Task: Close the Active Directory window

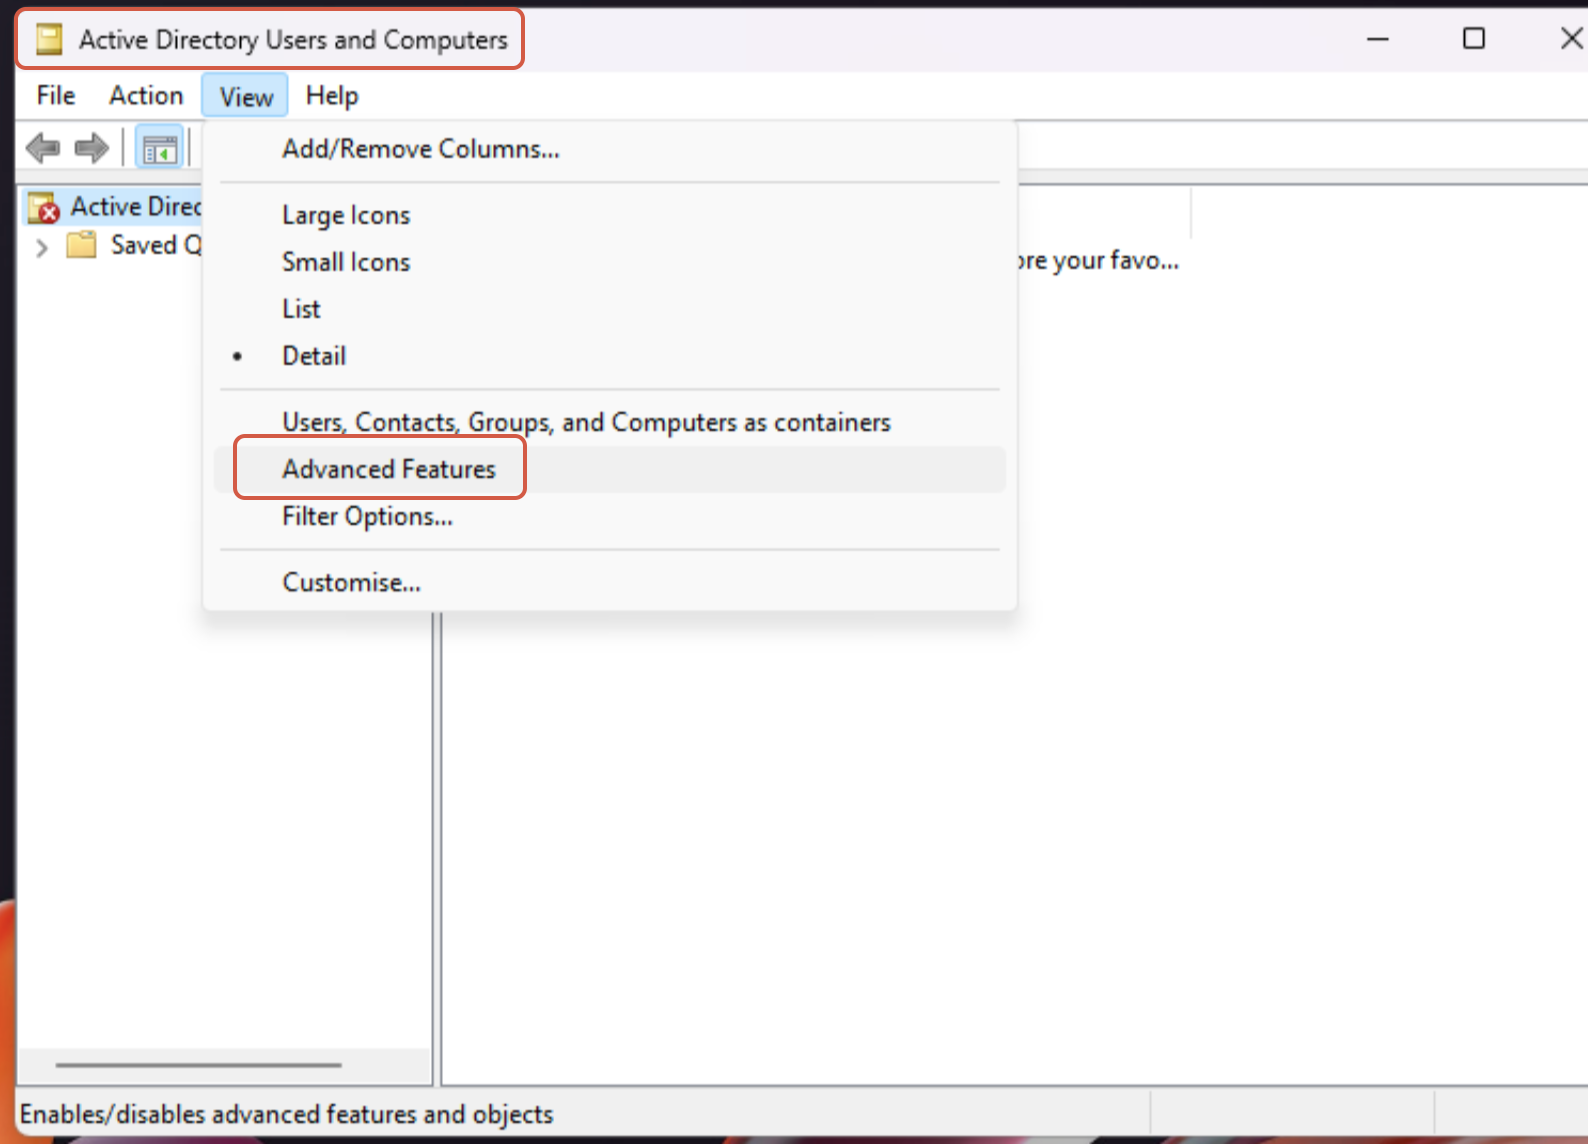Action: pos(1570,39)
